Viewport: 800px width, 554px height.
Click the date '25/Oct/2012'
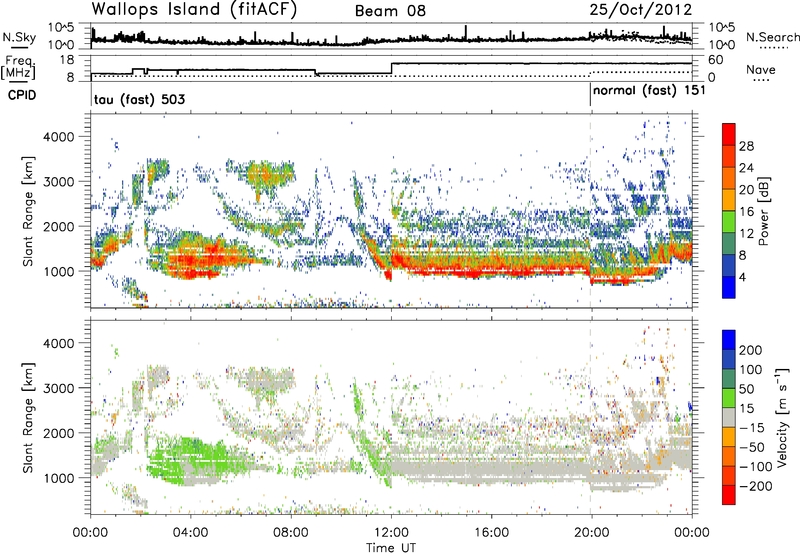[641, 10]
